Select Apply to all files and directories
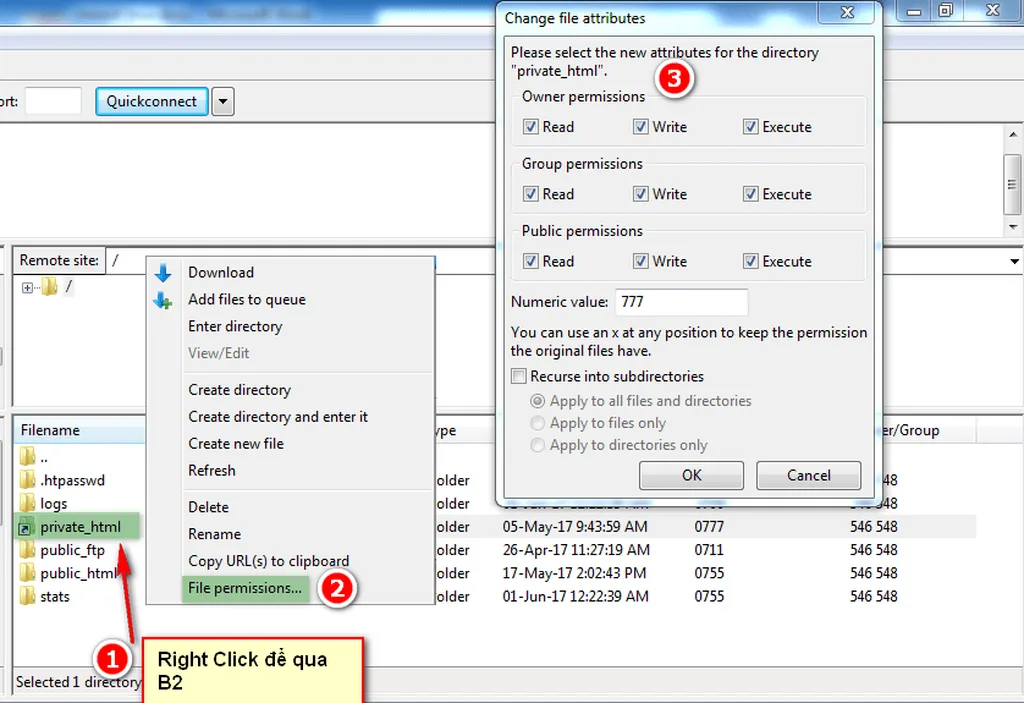The image size is (1024, 703). click(537, 401)
